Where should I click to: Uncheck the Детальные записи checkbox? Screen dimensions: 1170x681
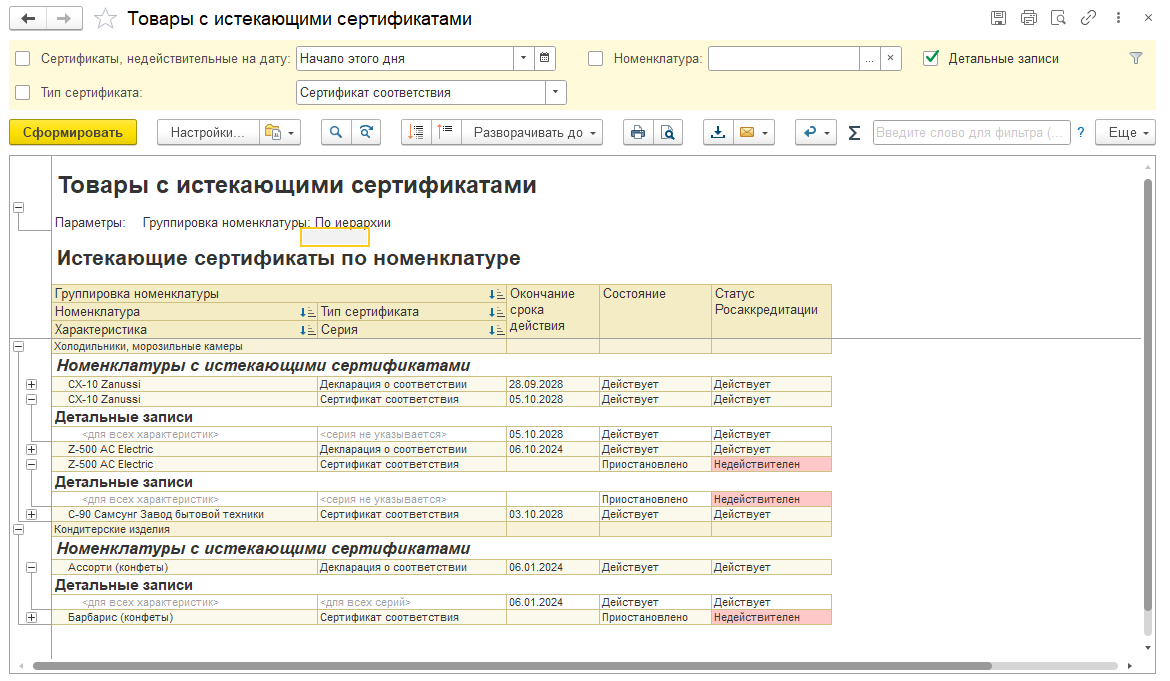tap(931, 59)
